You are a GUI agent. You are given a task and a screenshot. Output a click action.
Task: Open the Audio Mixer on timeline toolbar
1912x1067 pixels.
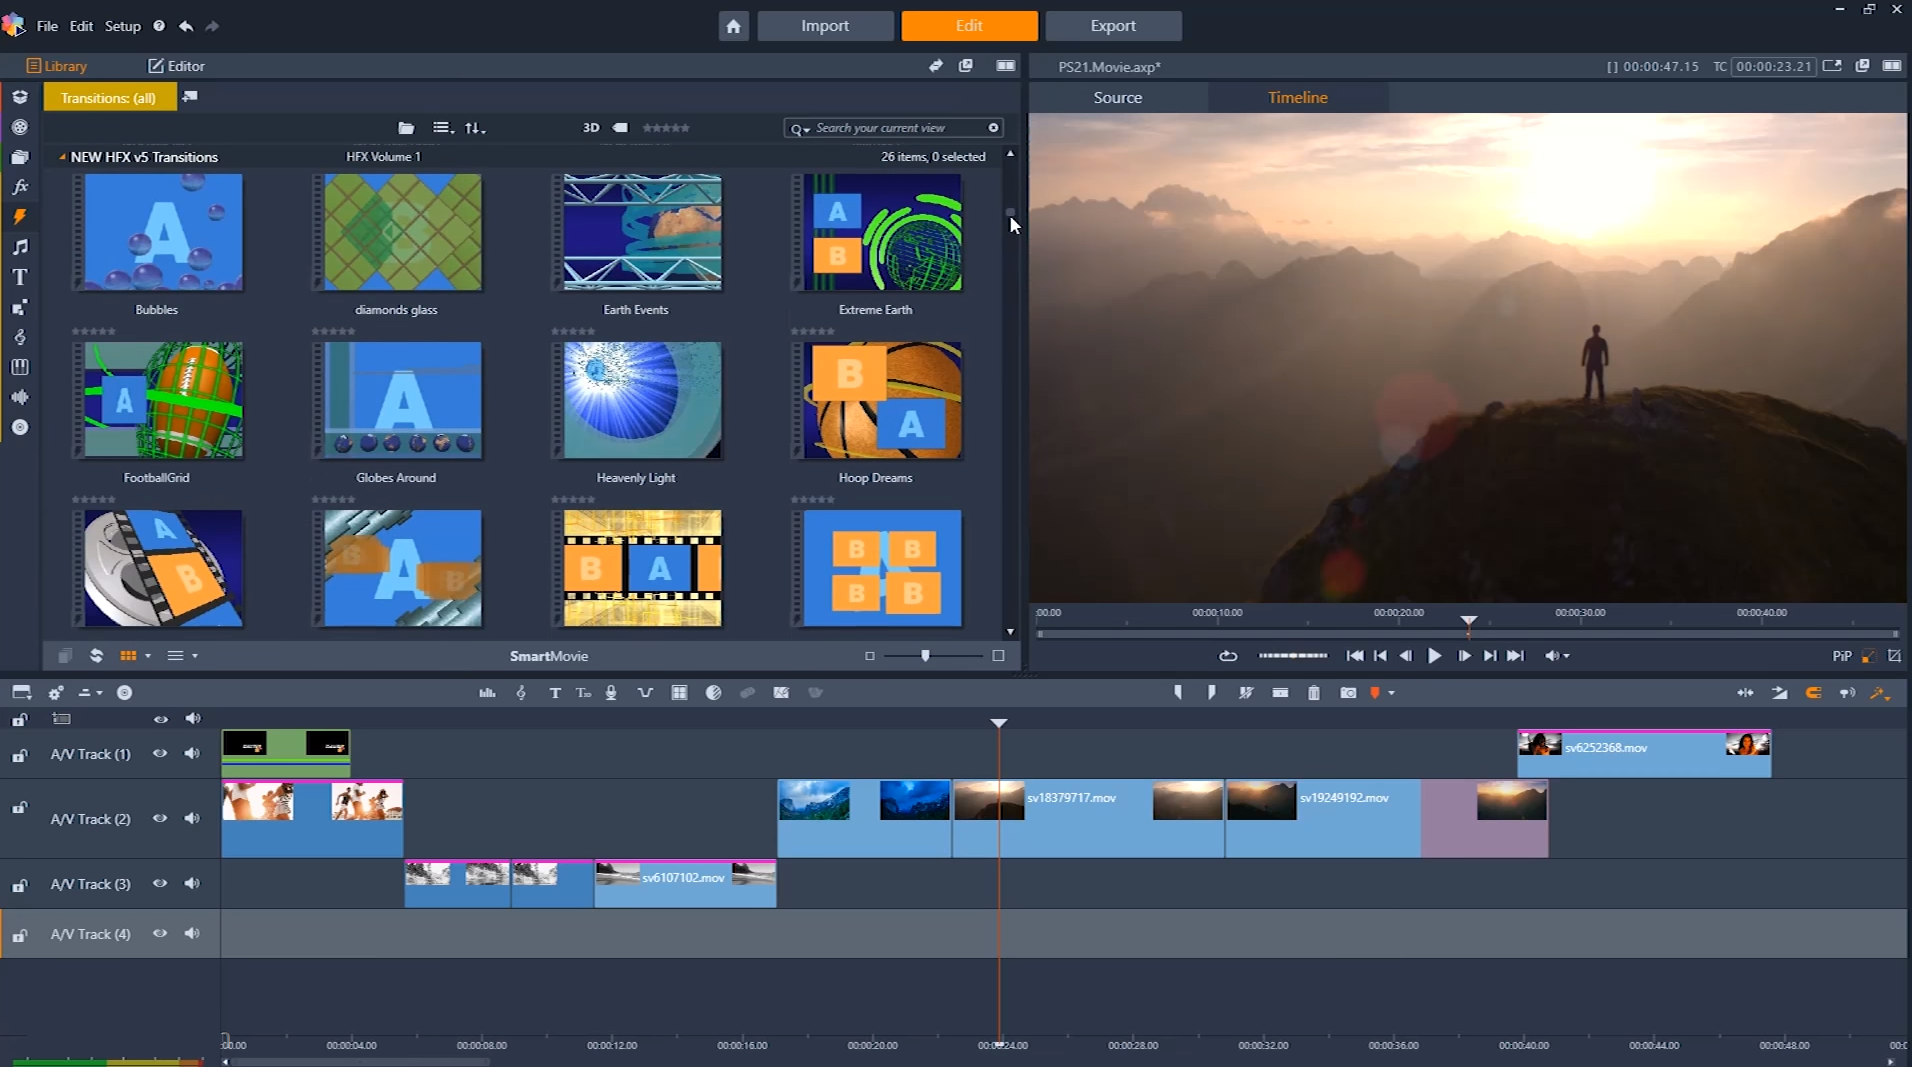[487, 693]
